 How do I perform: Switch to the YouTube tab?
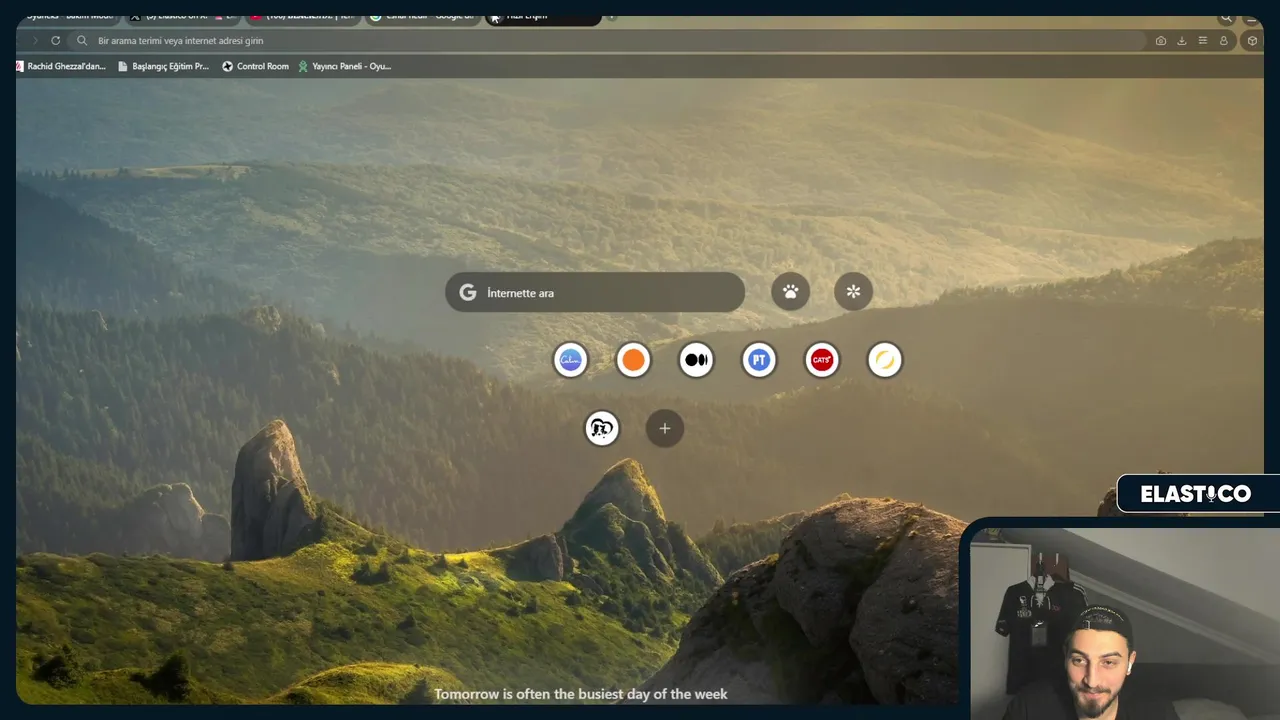[x=303, y=18]
